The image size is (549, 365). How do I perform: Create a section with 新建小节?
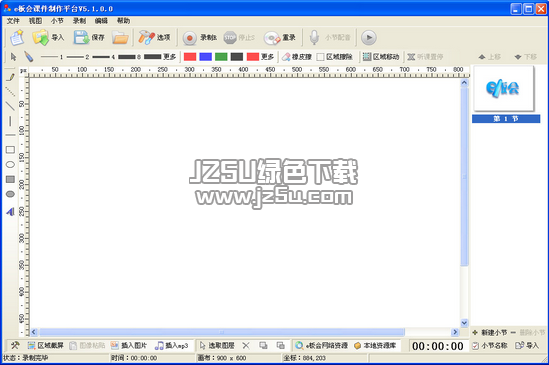pos(489,332)
